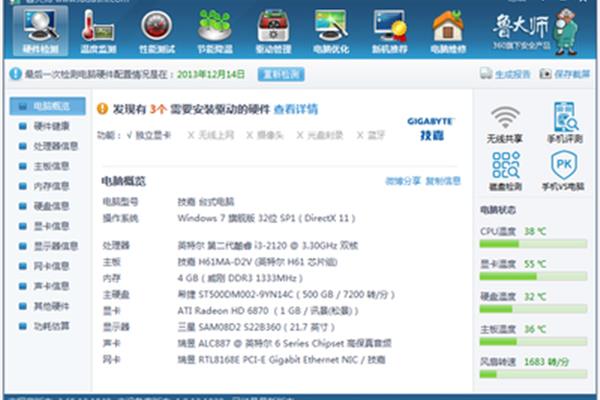
Task: Open 内存信息 in the sidebar
Action: (44, 186)
